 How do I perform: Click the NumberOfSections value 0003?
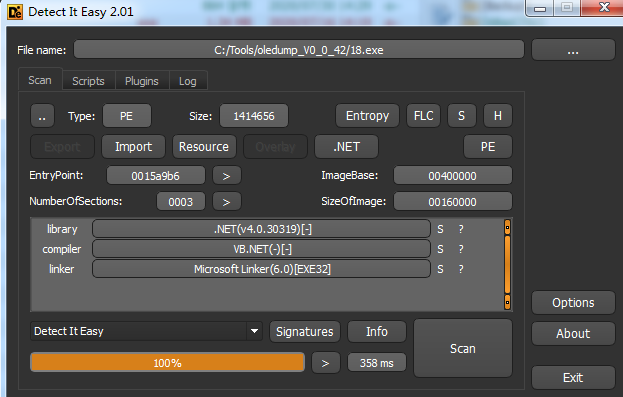point(181,201)
